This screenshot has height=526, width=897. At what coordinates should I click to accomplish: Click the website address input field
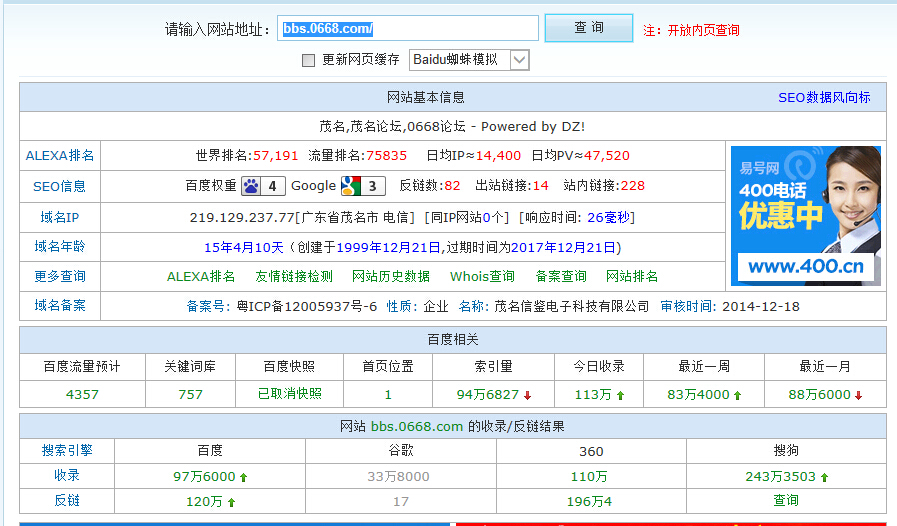pos(408,29)
